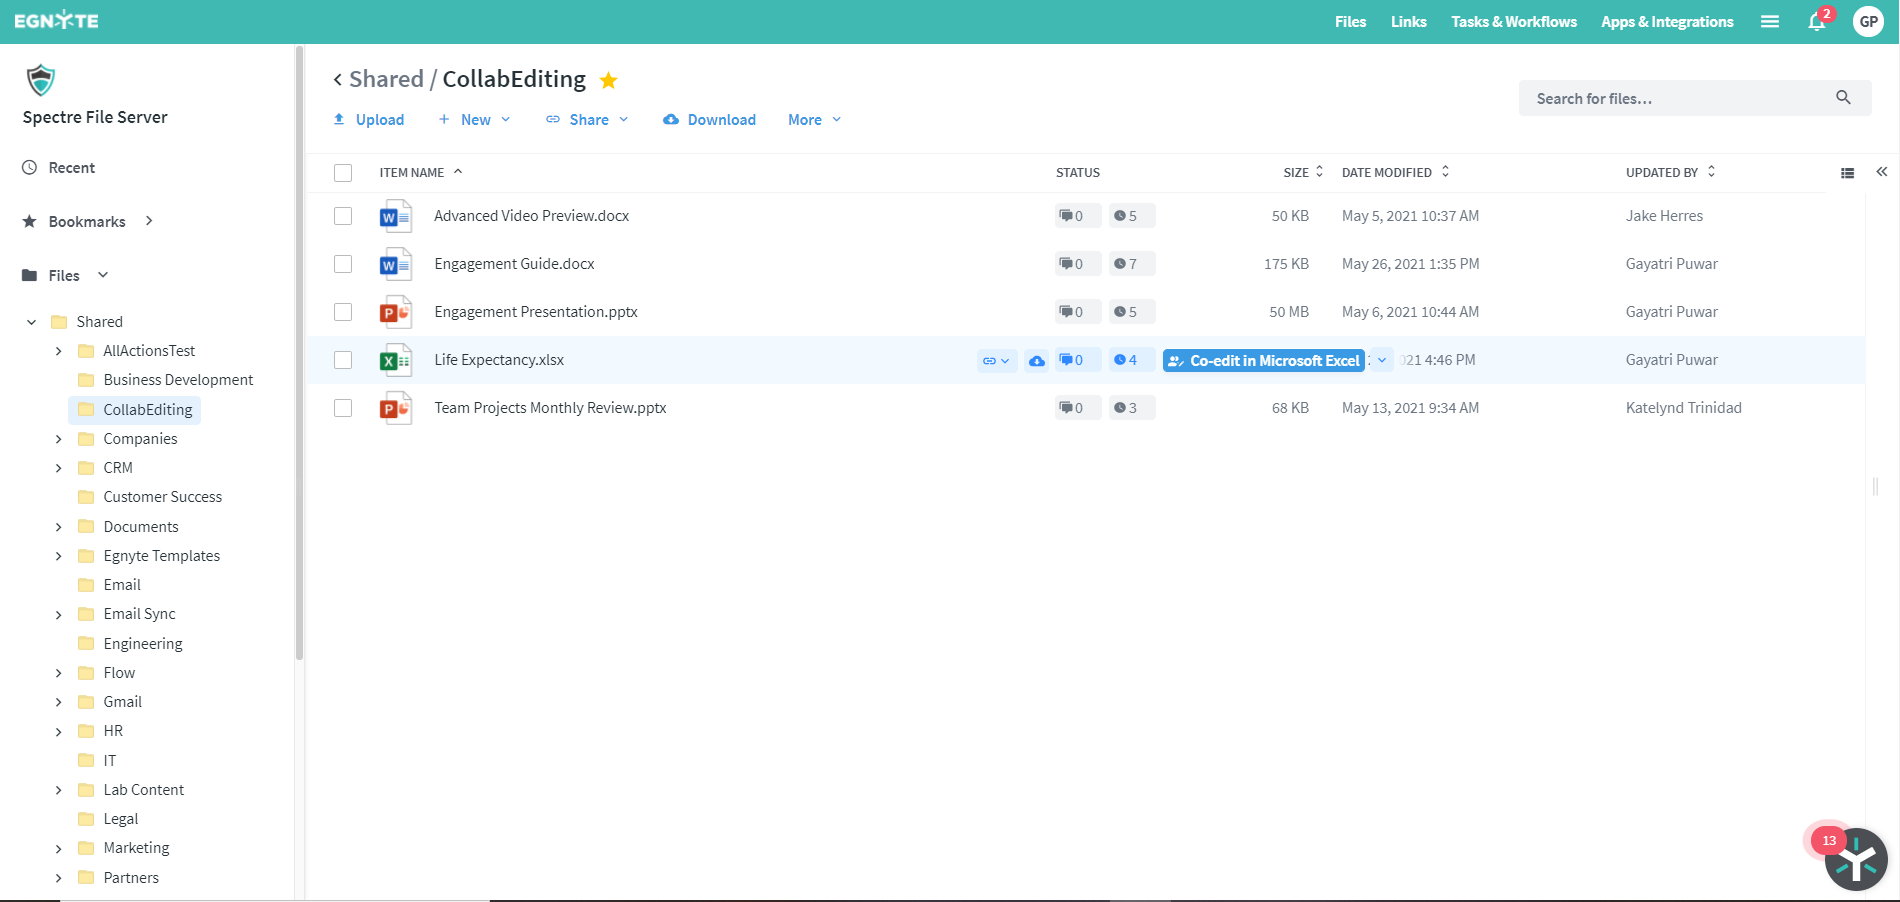The image size is (1900, 902).
Task: Tick the Team Projects Monthly Review.pptx checkbox
Action: pyautogui.click(x=343, y=408)
